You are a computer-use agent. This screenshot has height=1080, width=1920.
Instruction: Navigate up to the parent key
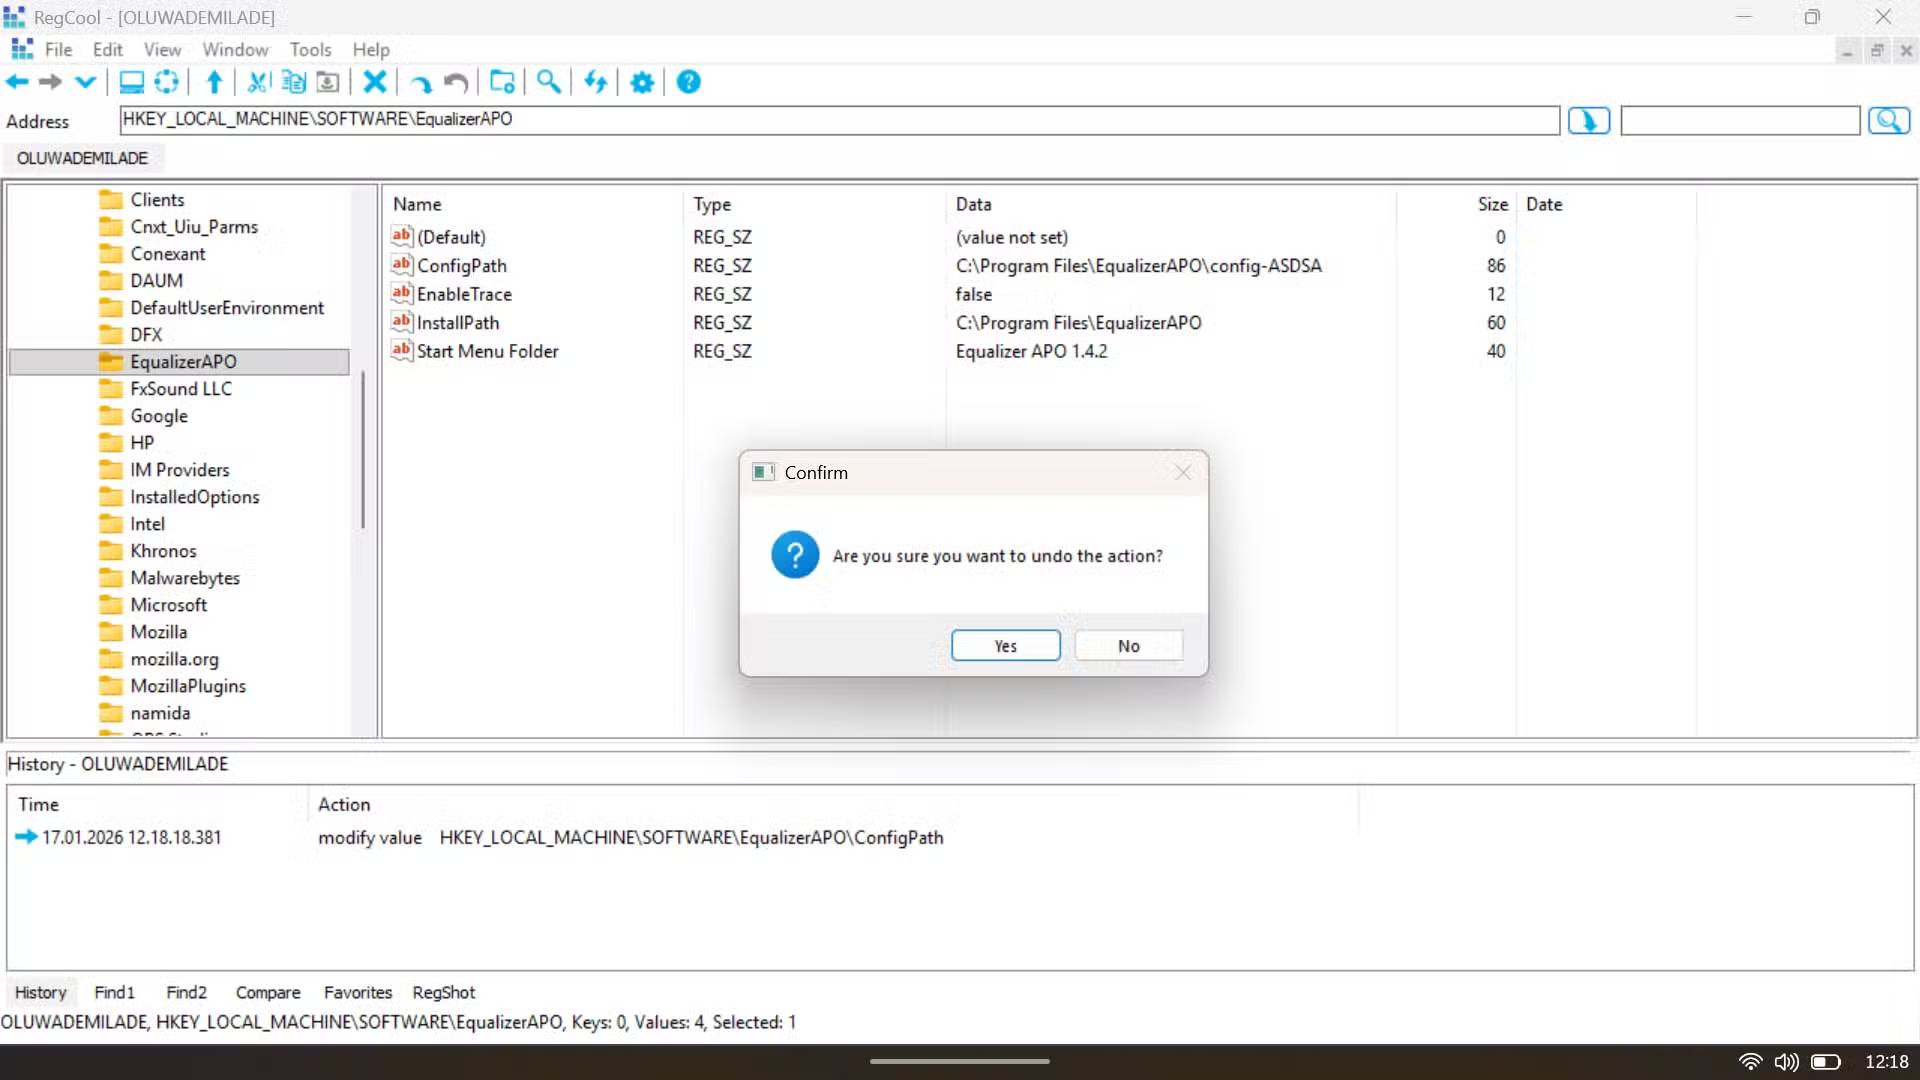pyautogui.click(x=213, y=82)
